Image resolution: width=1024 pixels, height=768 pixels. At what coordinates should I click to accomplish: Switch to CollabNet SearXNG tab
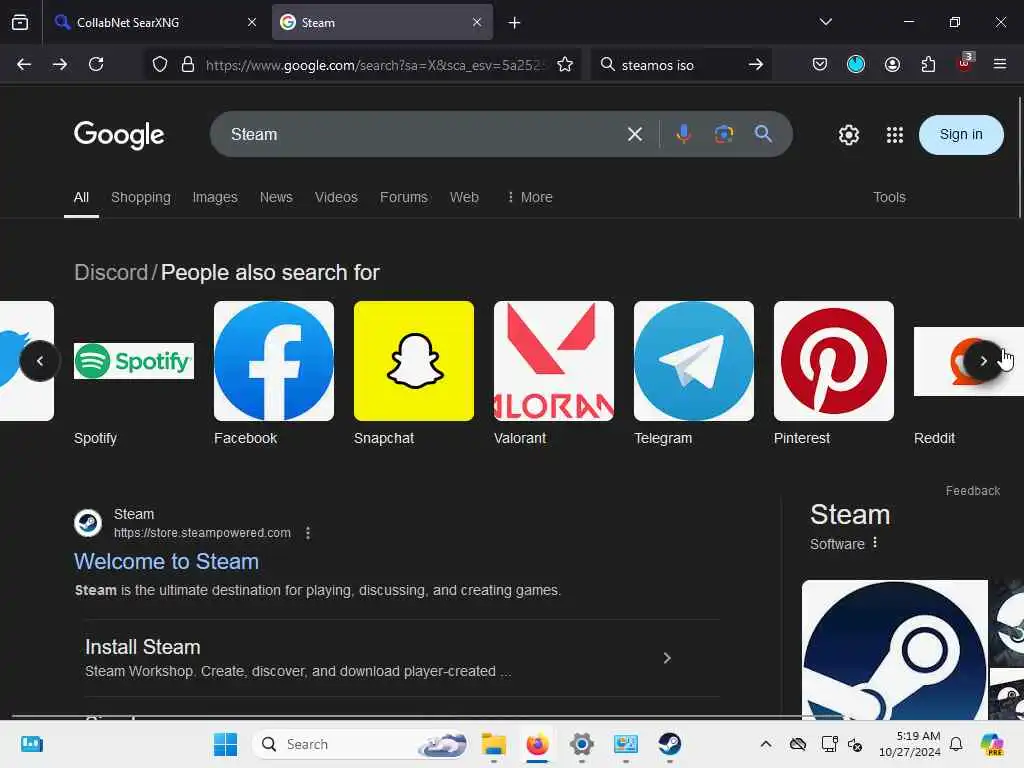[x=155, y=22]
